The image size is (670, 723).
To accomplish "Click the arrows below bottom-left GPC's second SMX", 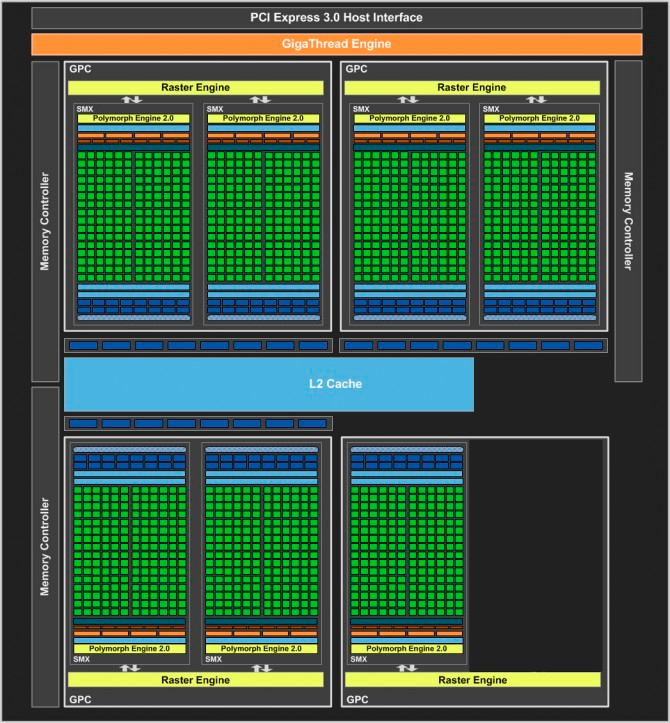I will 262,668.
